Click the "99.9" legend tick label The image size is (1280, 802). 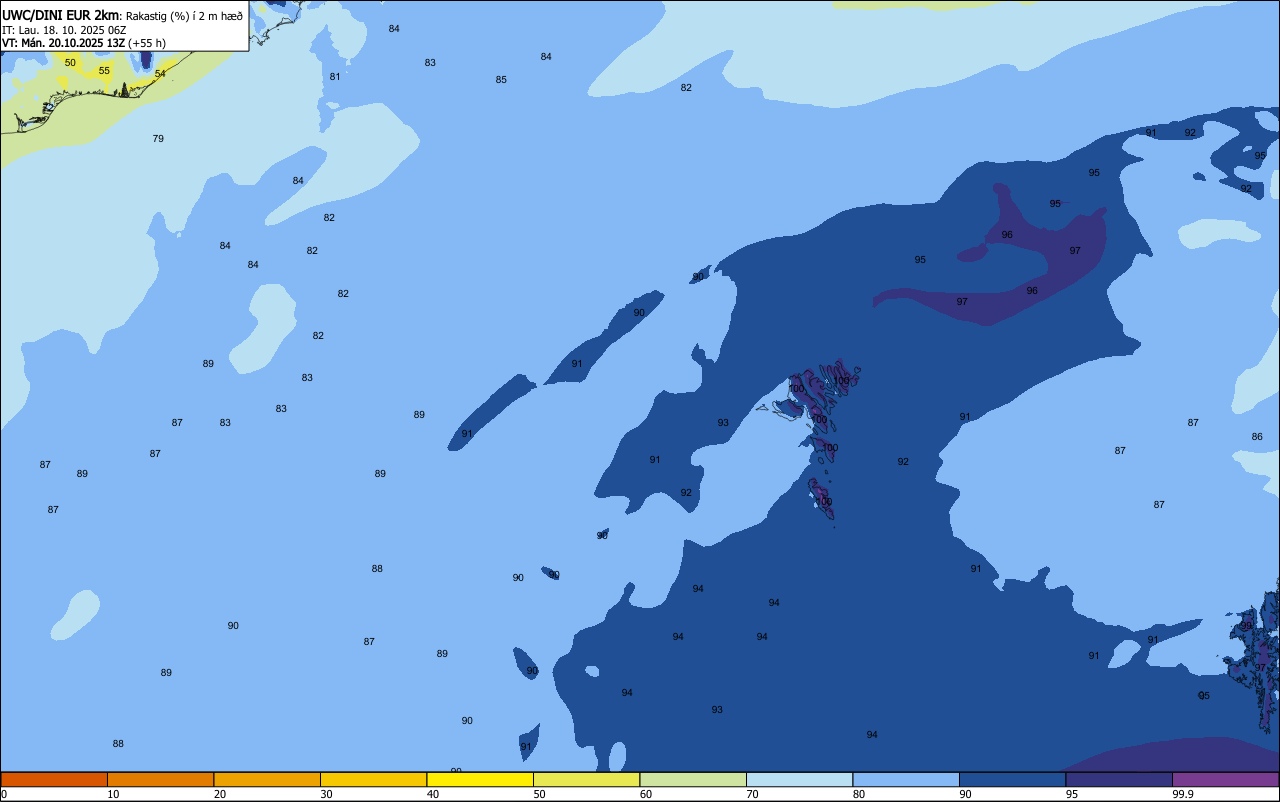[1183, 794]
